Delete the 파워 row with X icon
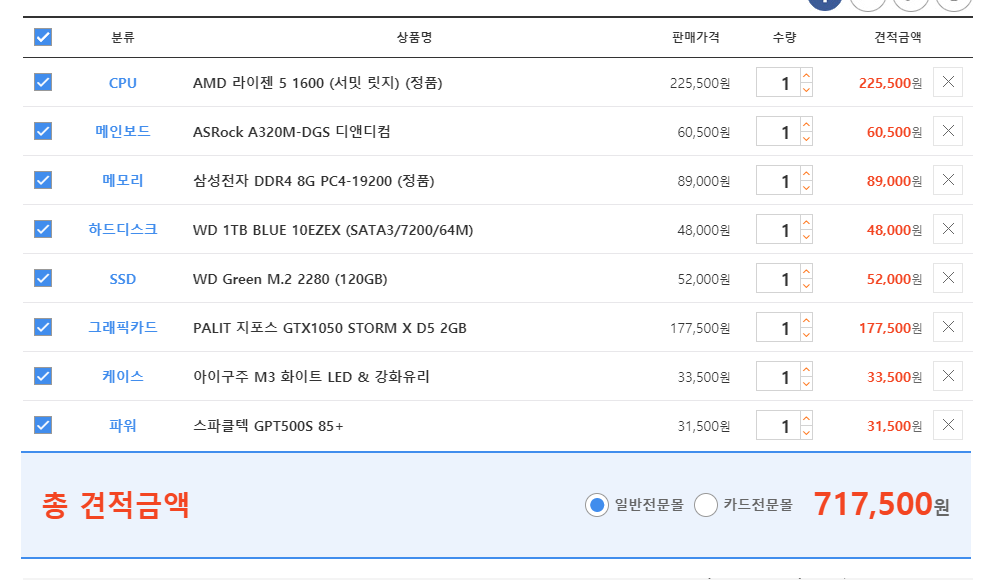 [948, 425]
